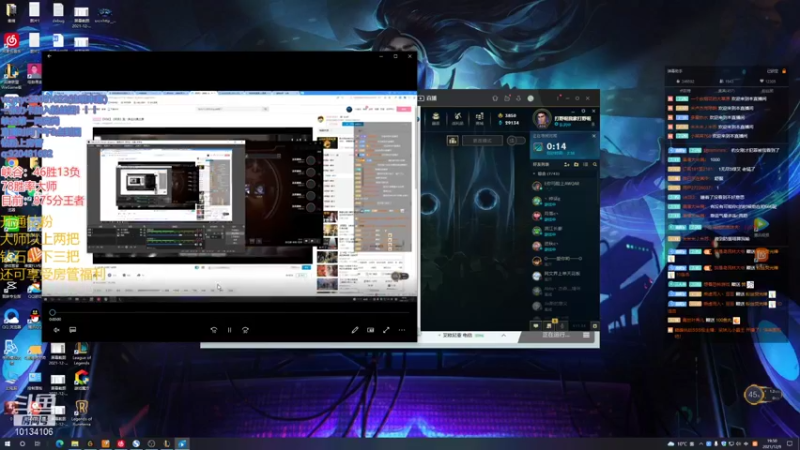The image size is (800, 450).
Task: Open the store icon in League client nav
Action: pos(480,118)
